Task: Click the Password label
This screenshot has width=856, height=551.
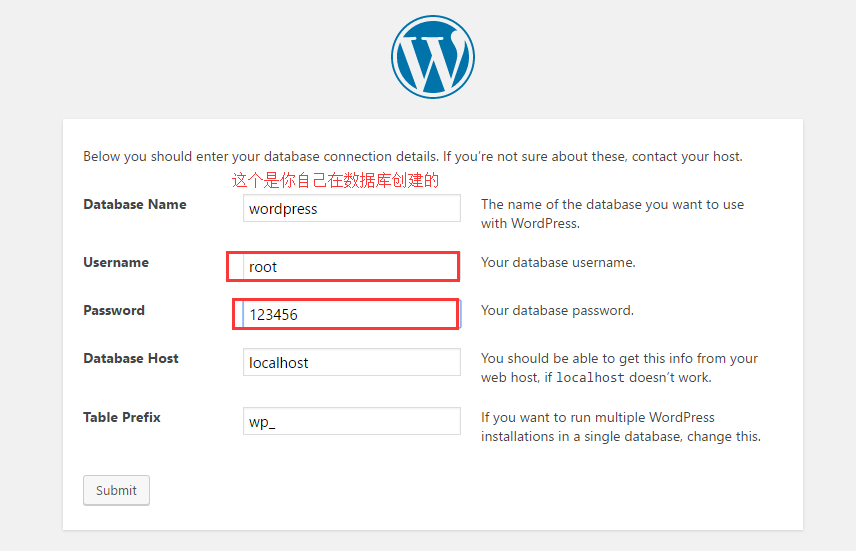Action: (114, 310)
